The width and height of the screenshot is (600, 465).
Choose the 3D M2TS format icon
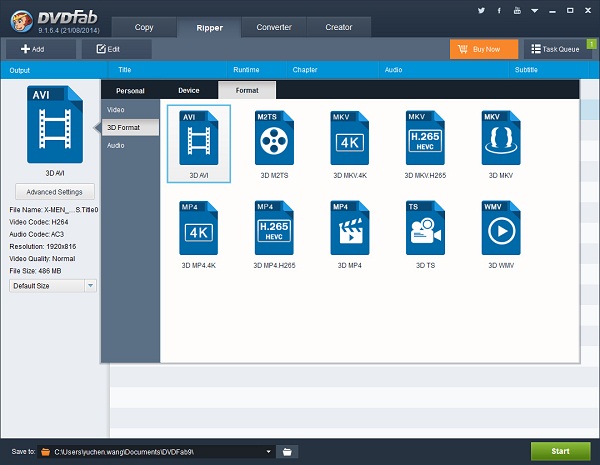pyautogui.click(x=274, y=138)
